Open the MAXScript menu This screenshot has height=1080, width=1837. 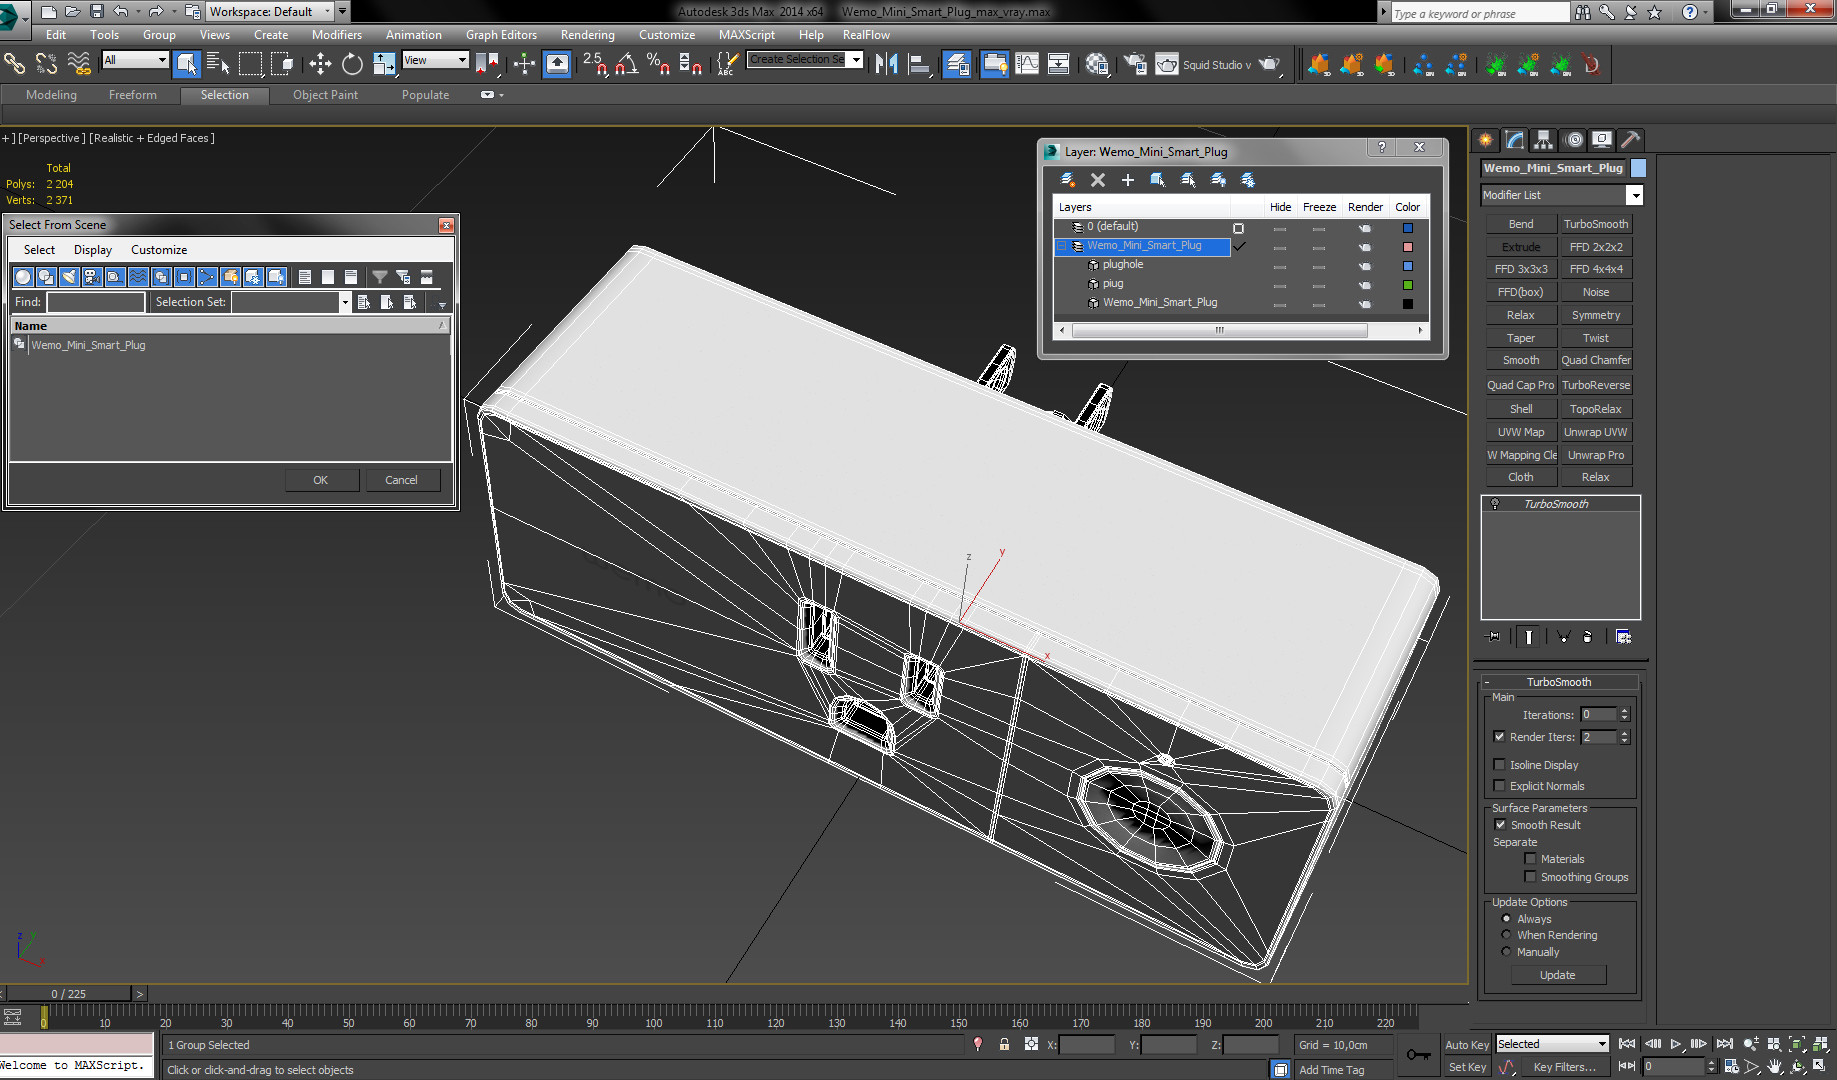point(746,35)
